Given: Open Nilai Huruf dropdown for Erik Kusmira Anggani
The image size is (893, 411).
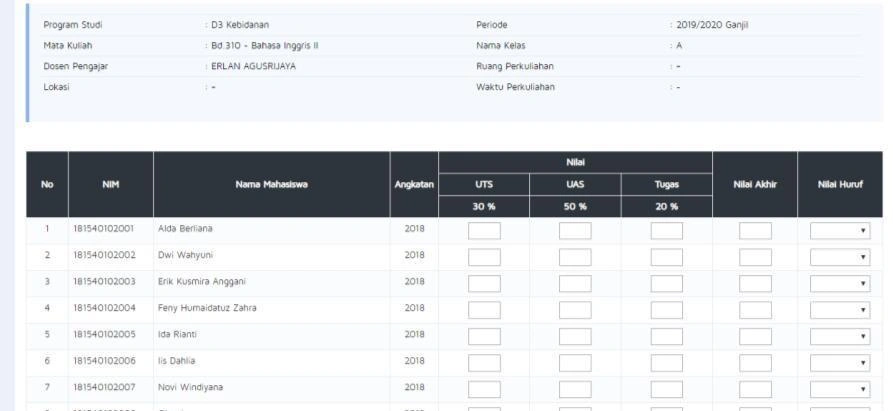Looking at the screenshot, I should pos(840,283).
